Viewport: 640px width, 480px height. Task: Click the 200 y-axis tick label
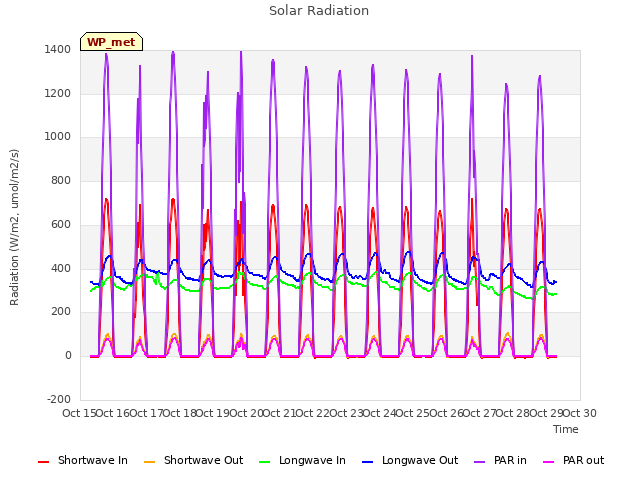(61, 312)
